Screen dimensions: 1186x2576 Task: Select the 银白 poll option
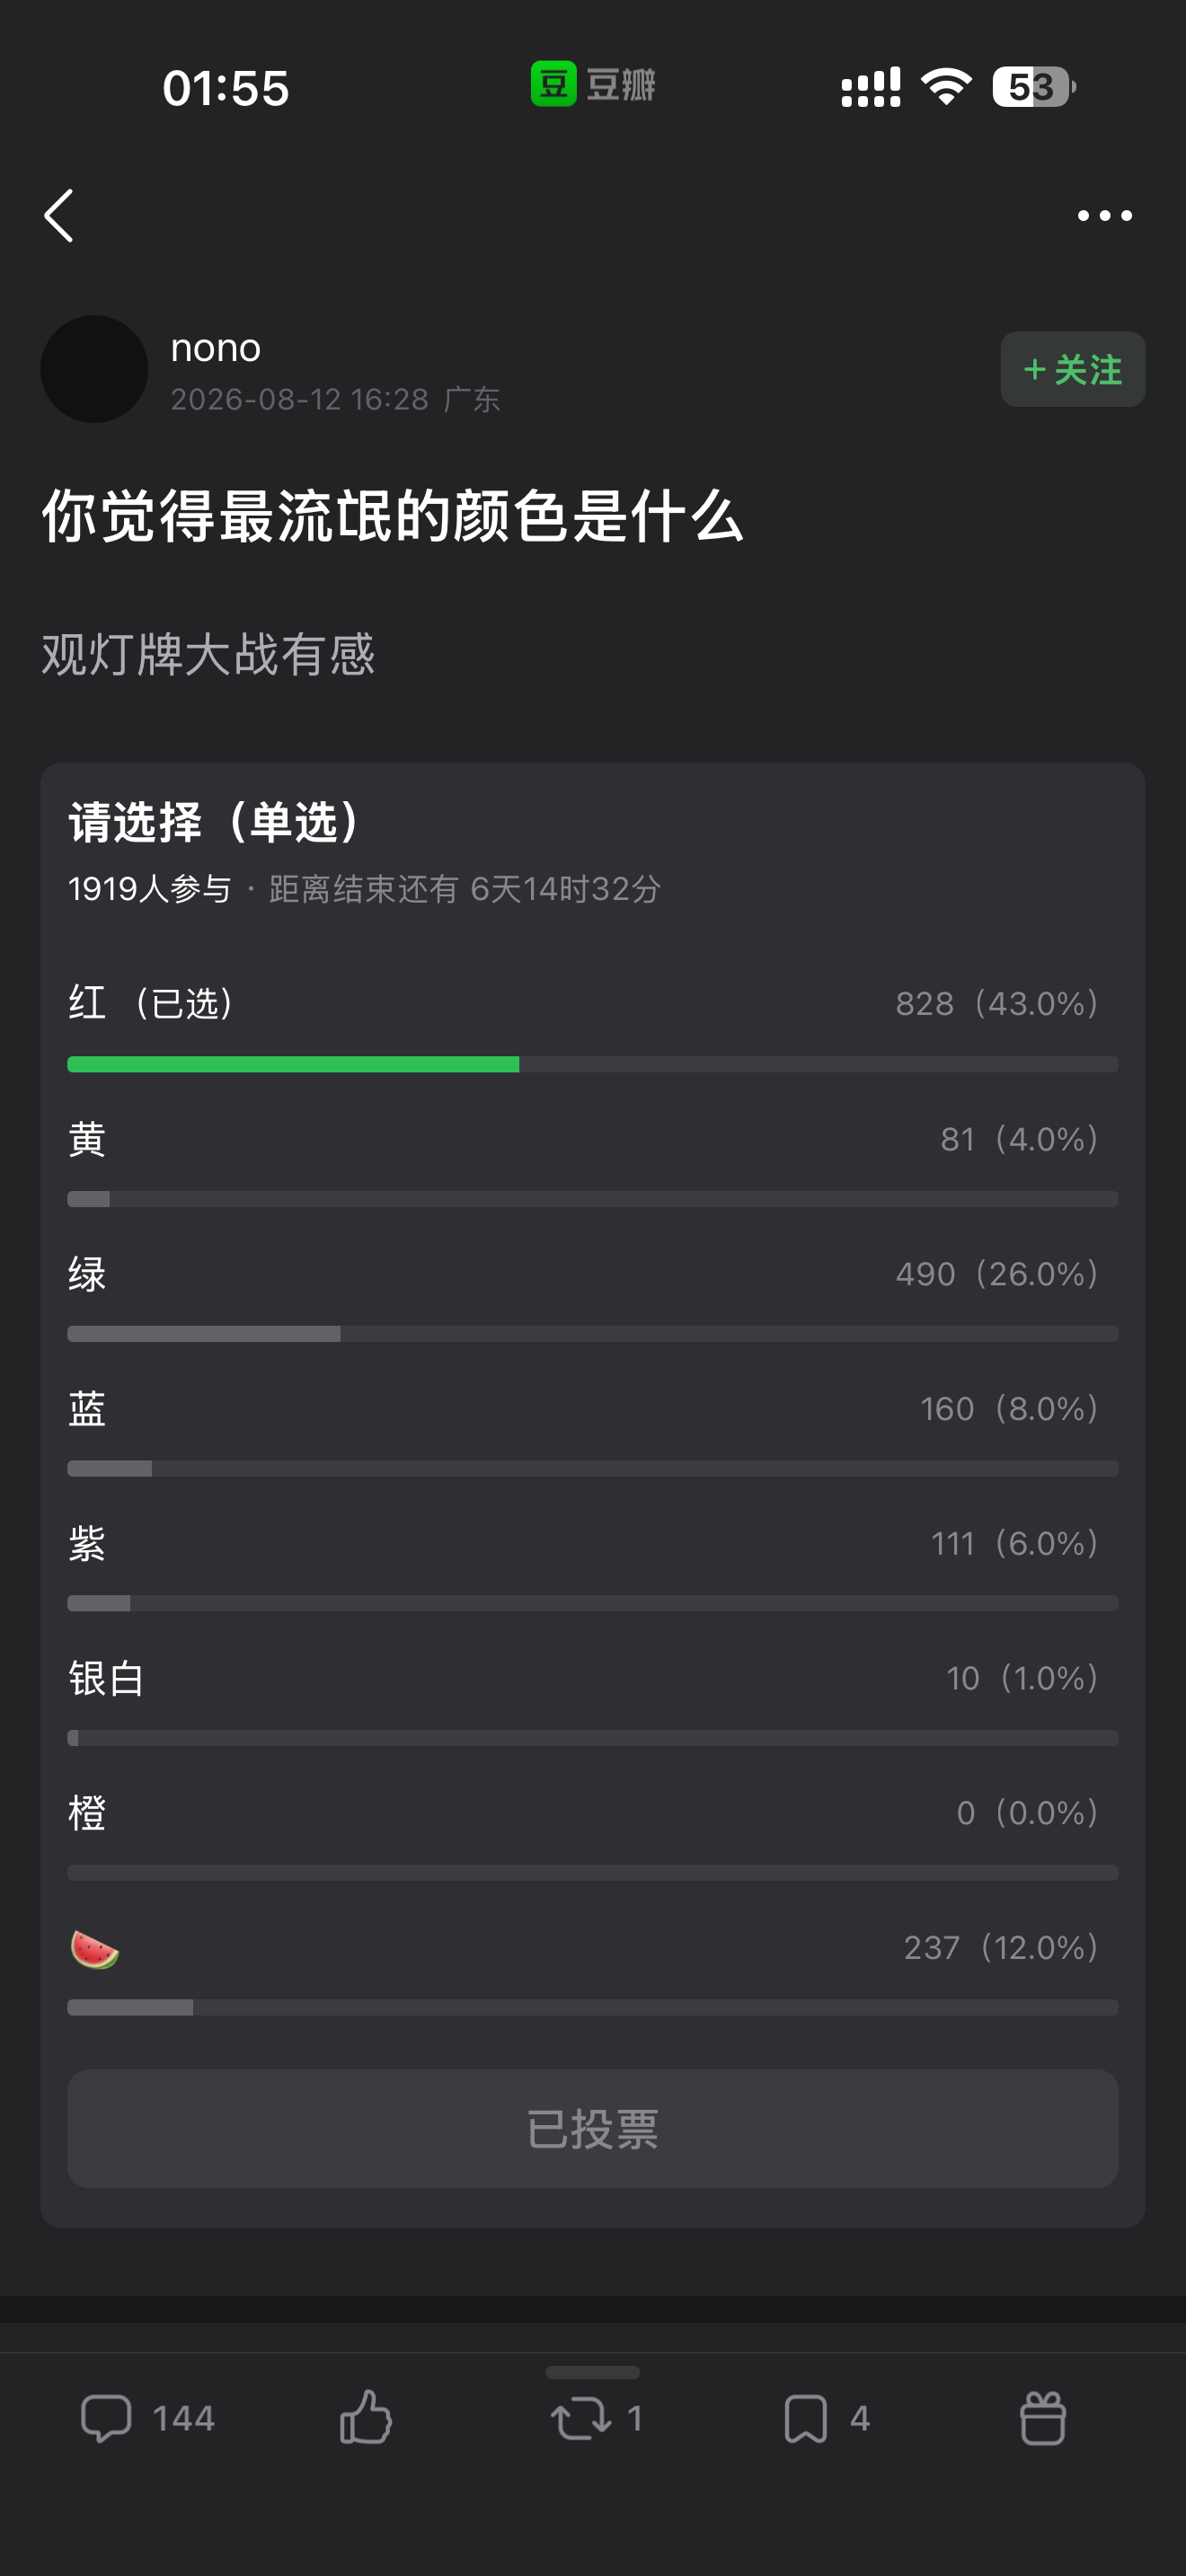[592, 1699]
